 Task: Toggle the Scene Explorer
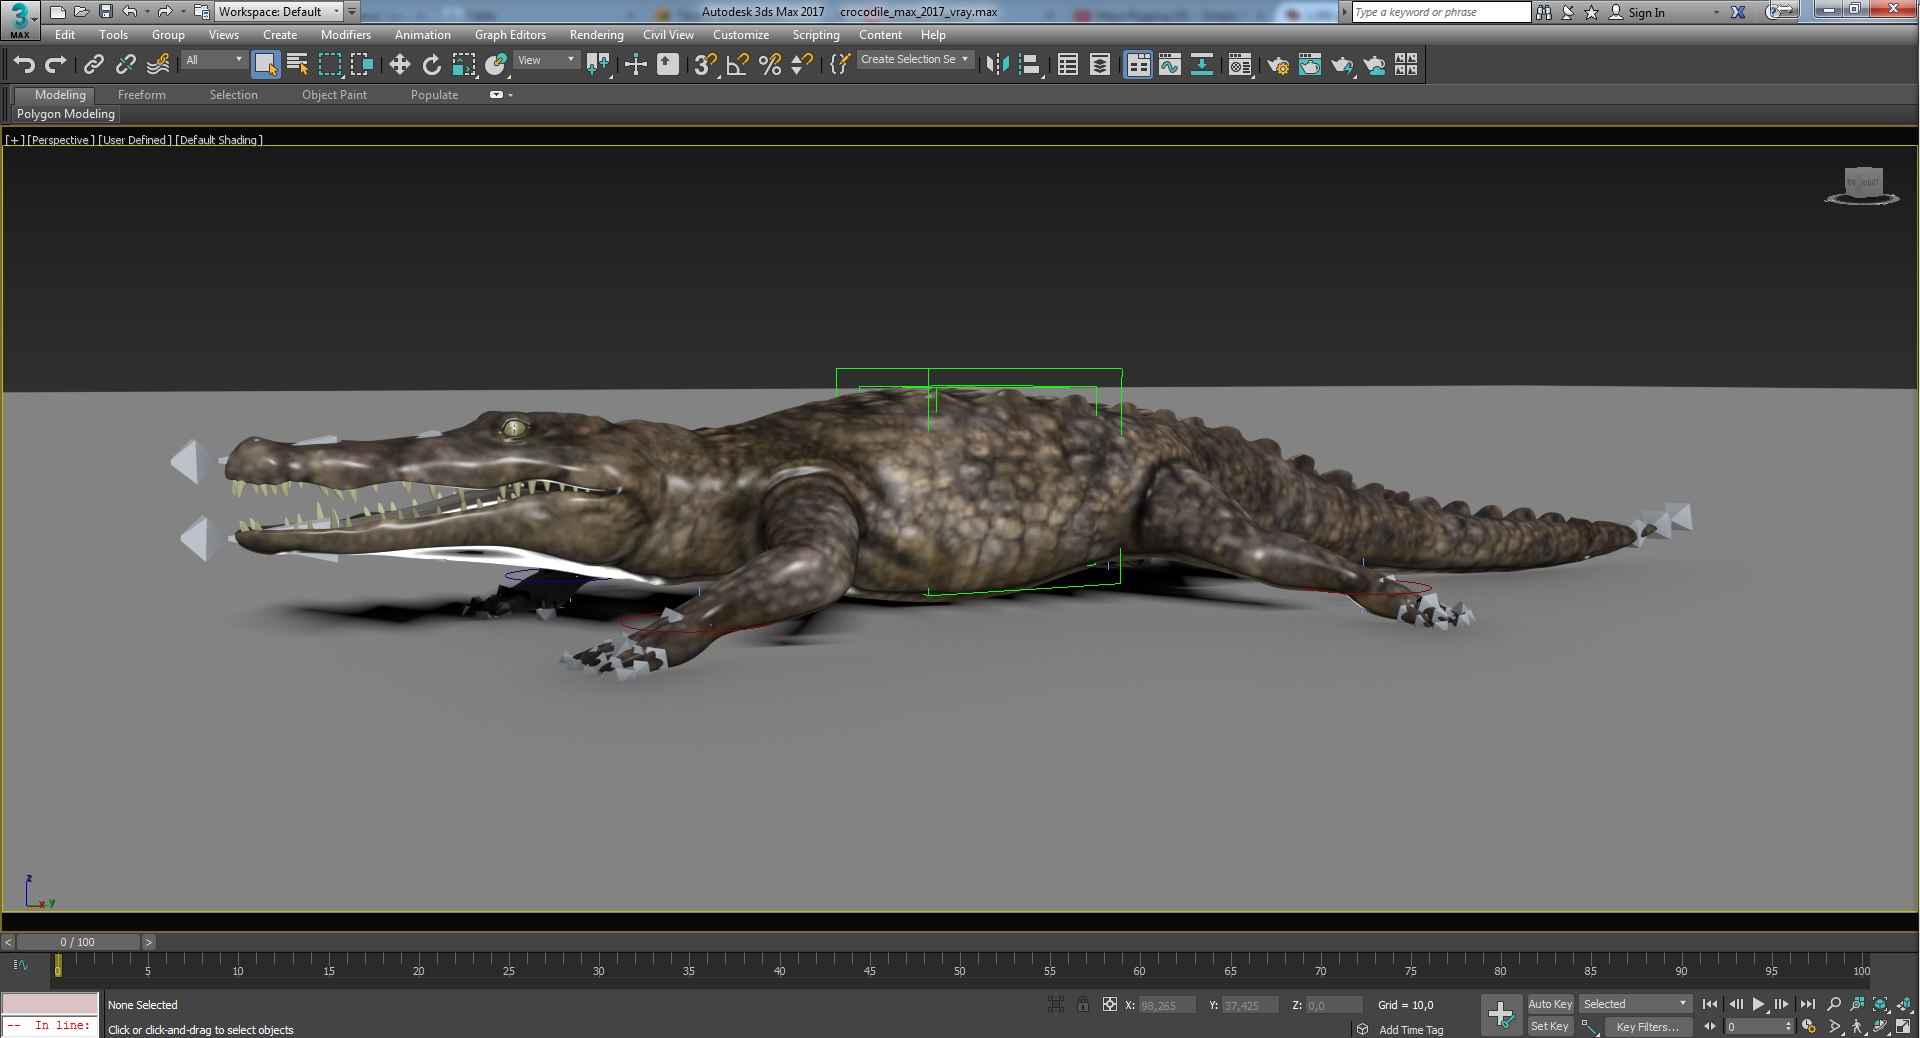1067,65
